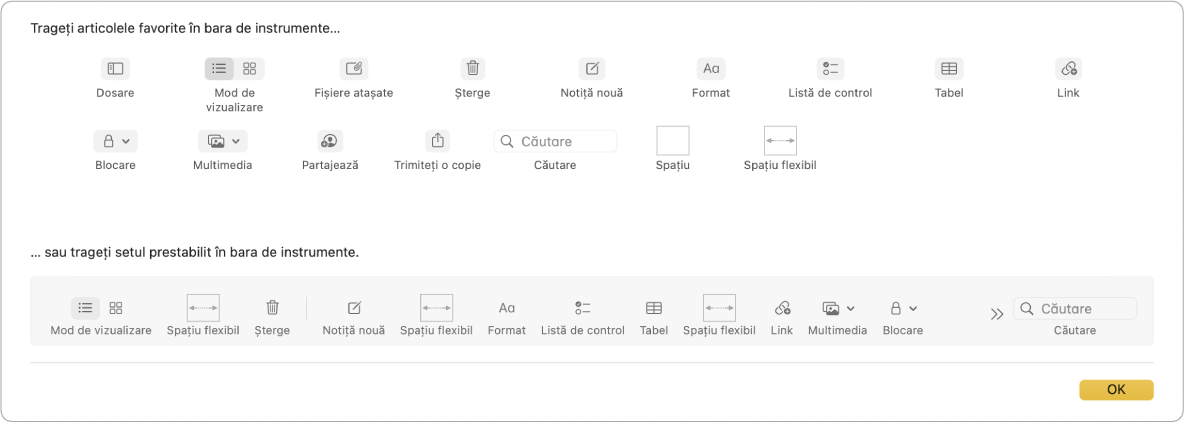Expand the toolbar overflow double chevron

997,314
